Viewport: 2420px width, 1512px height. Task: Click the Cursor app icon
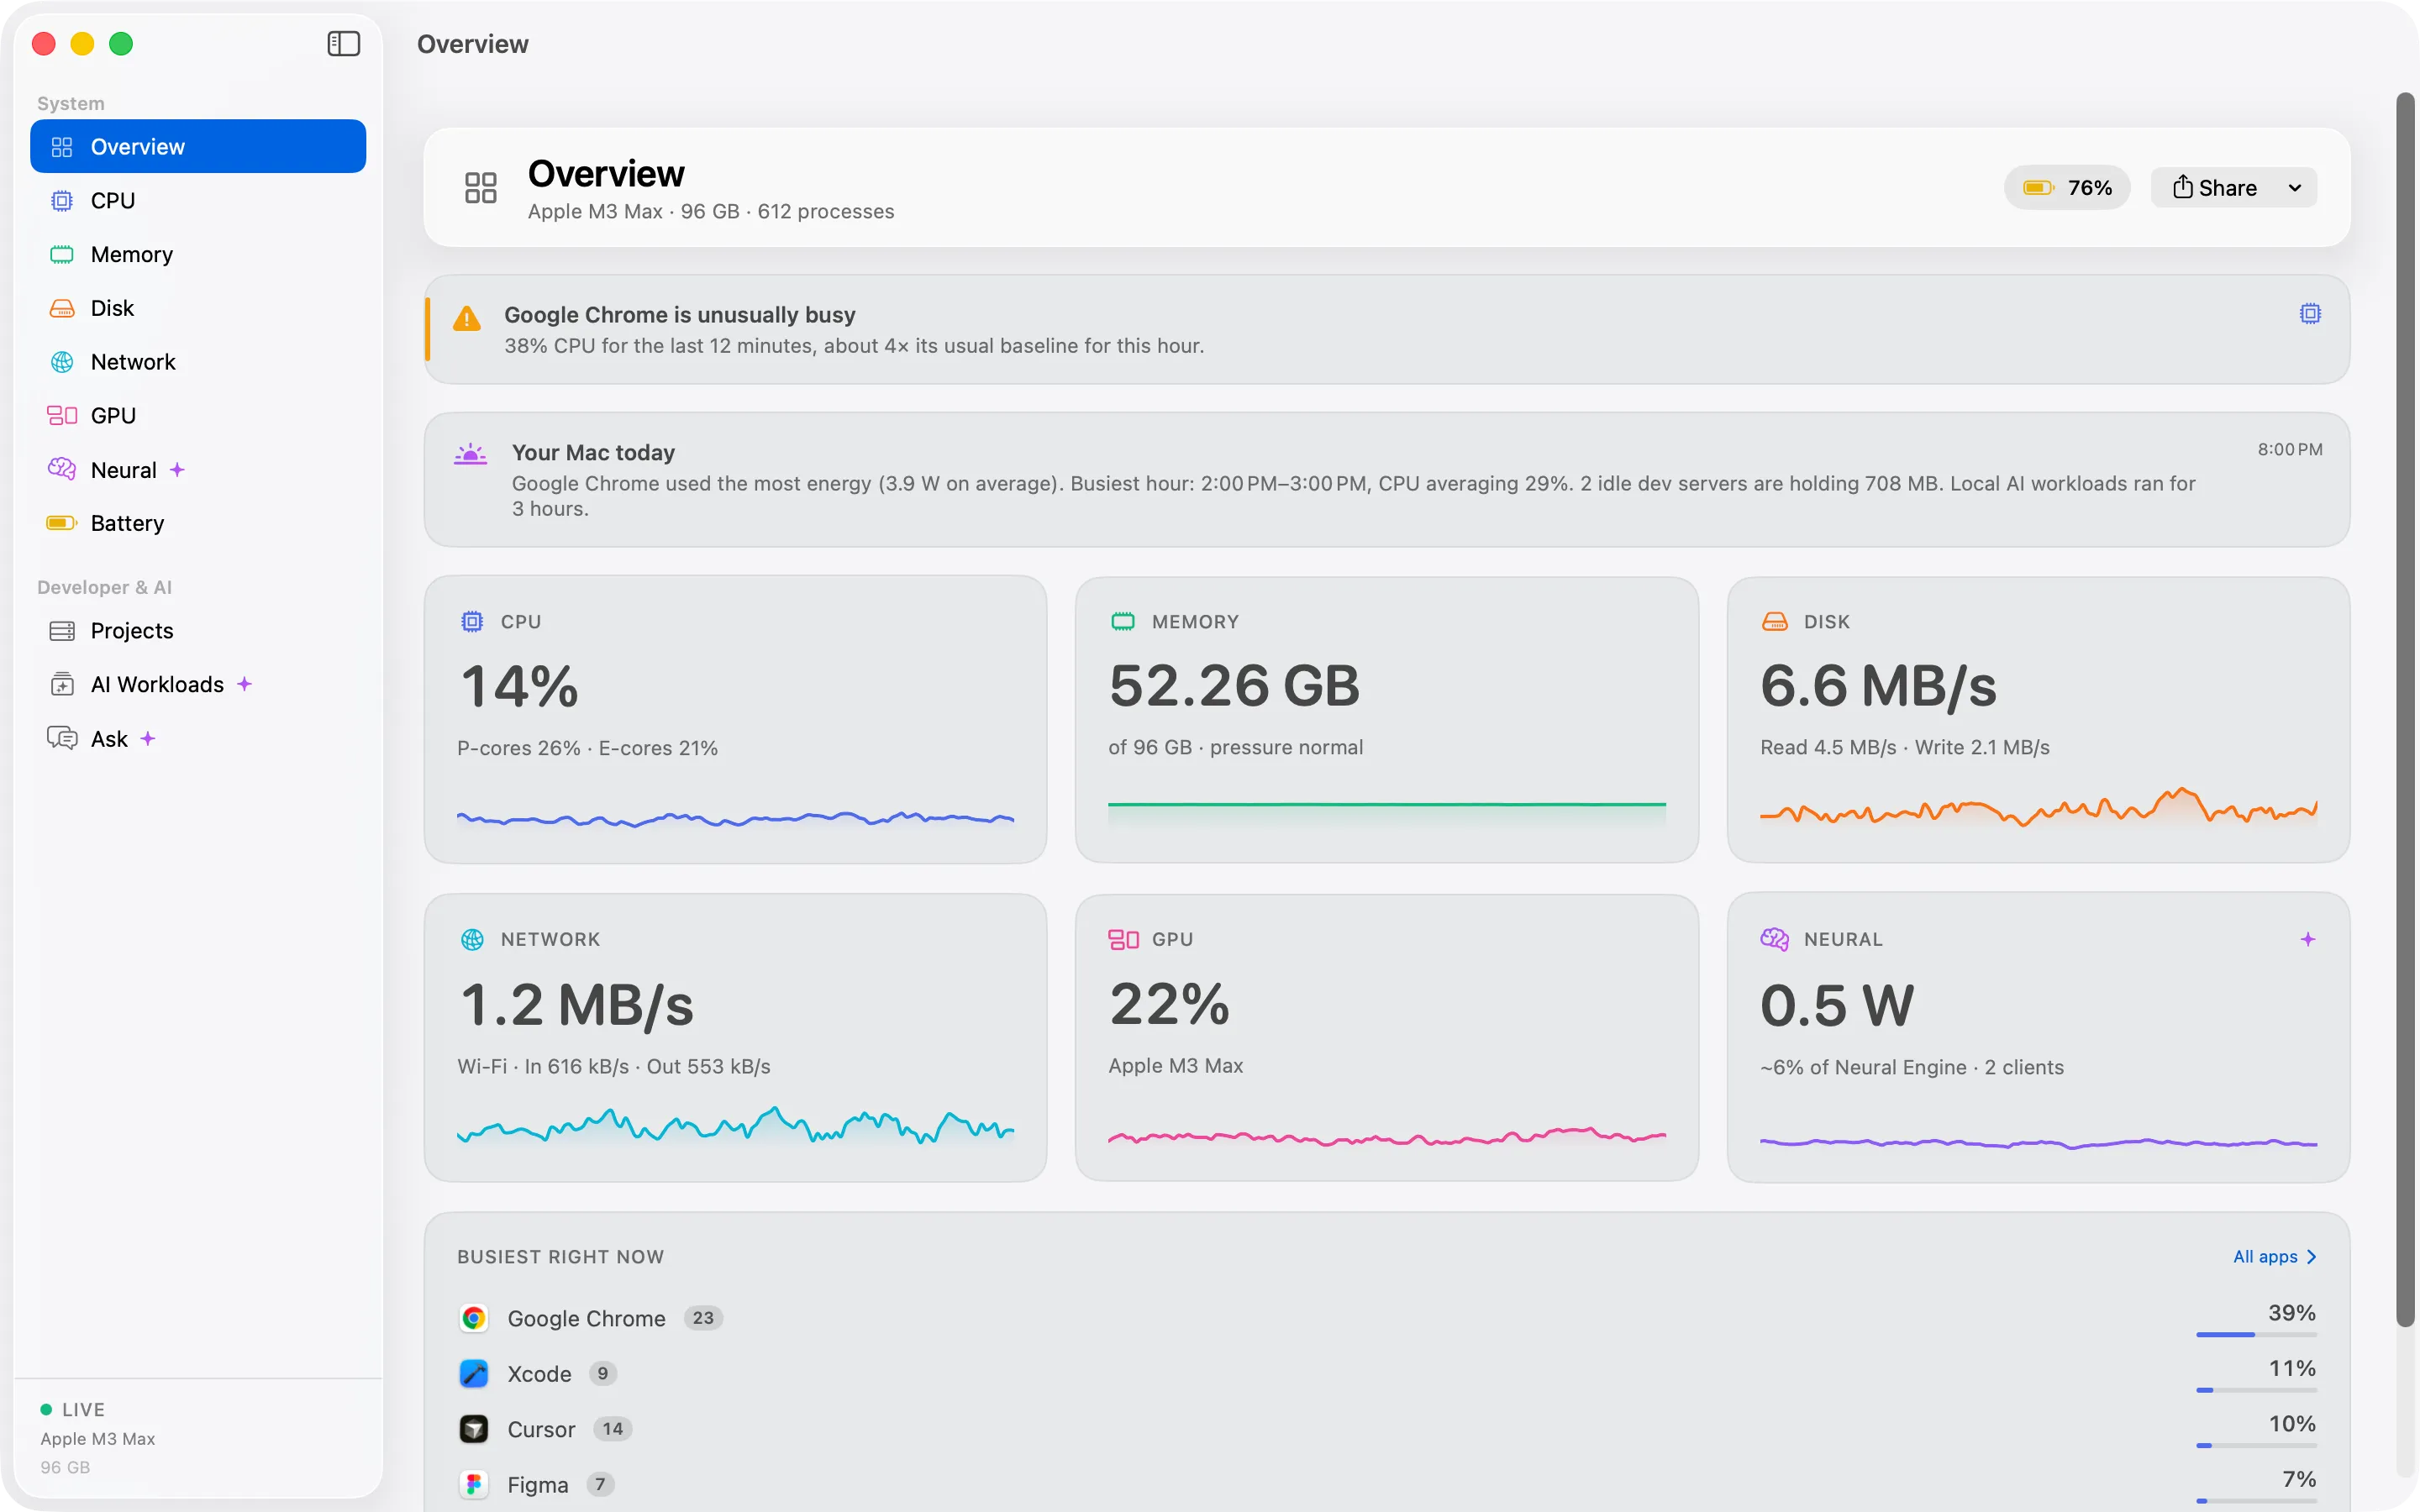pos(473,1429)
